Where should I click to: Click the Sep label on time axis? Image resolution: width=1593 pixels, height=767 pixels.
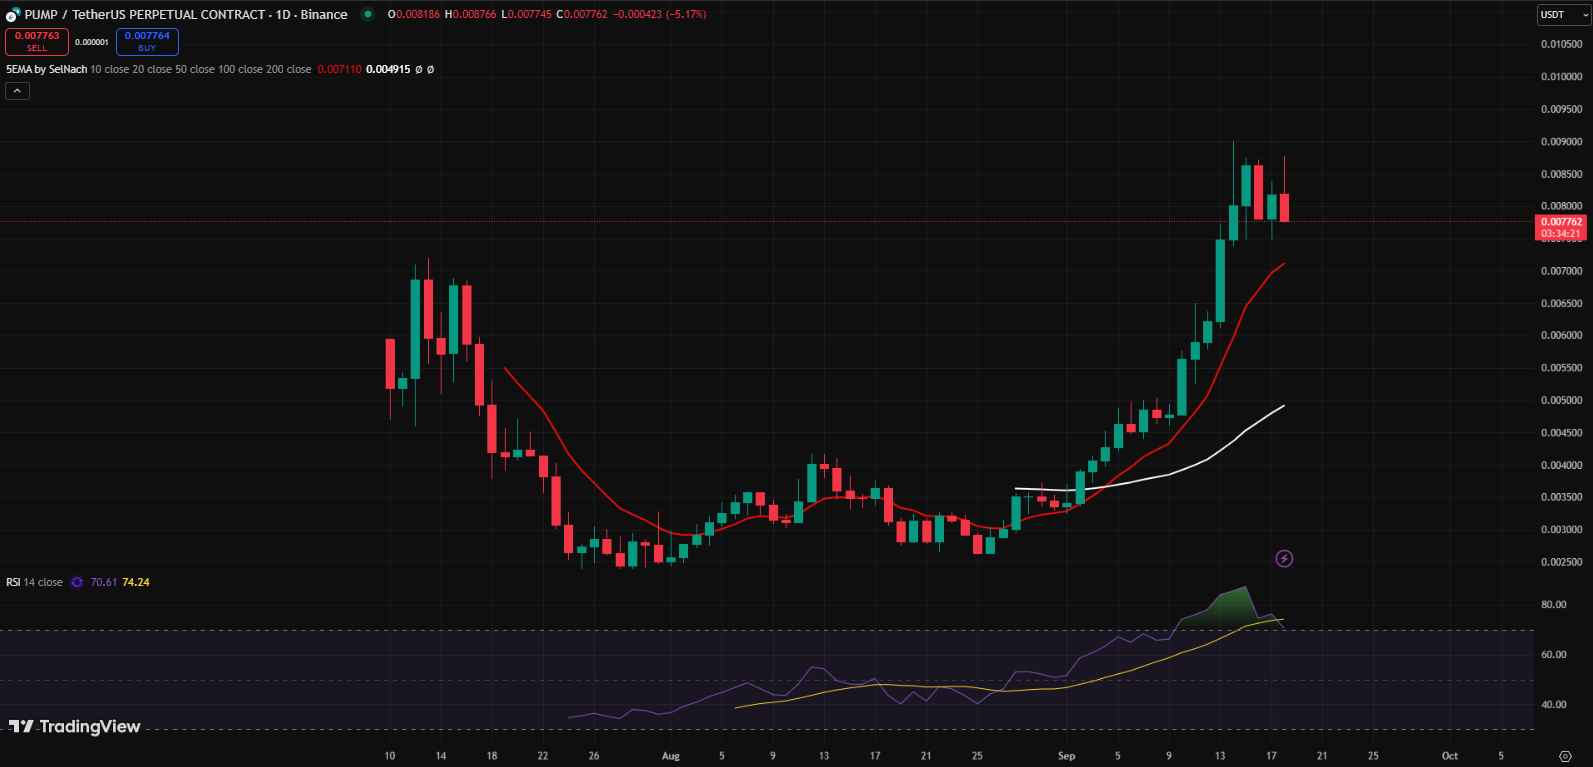click(x=1066, y=756)
